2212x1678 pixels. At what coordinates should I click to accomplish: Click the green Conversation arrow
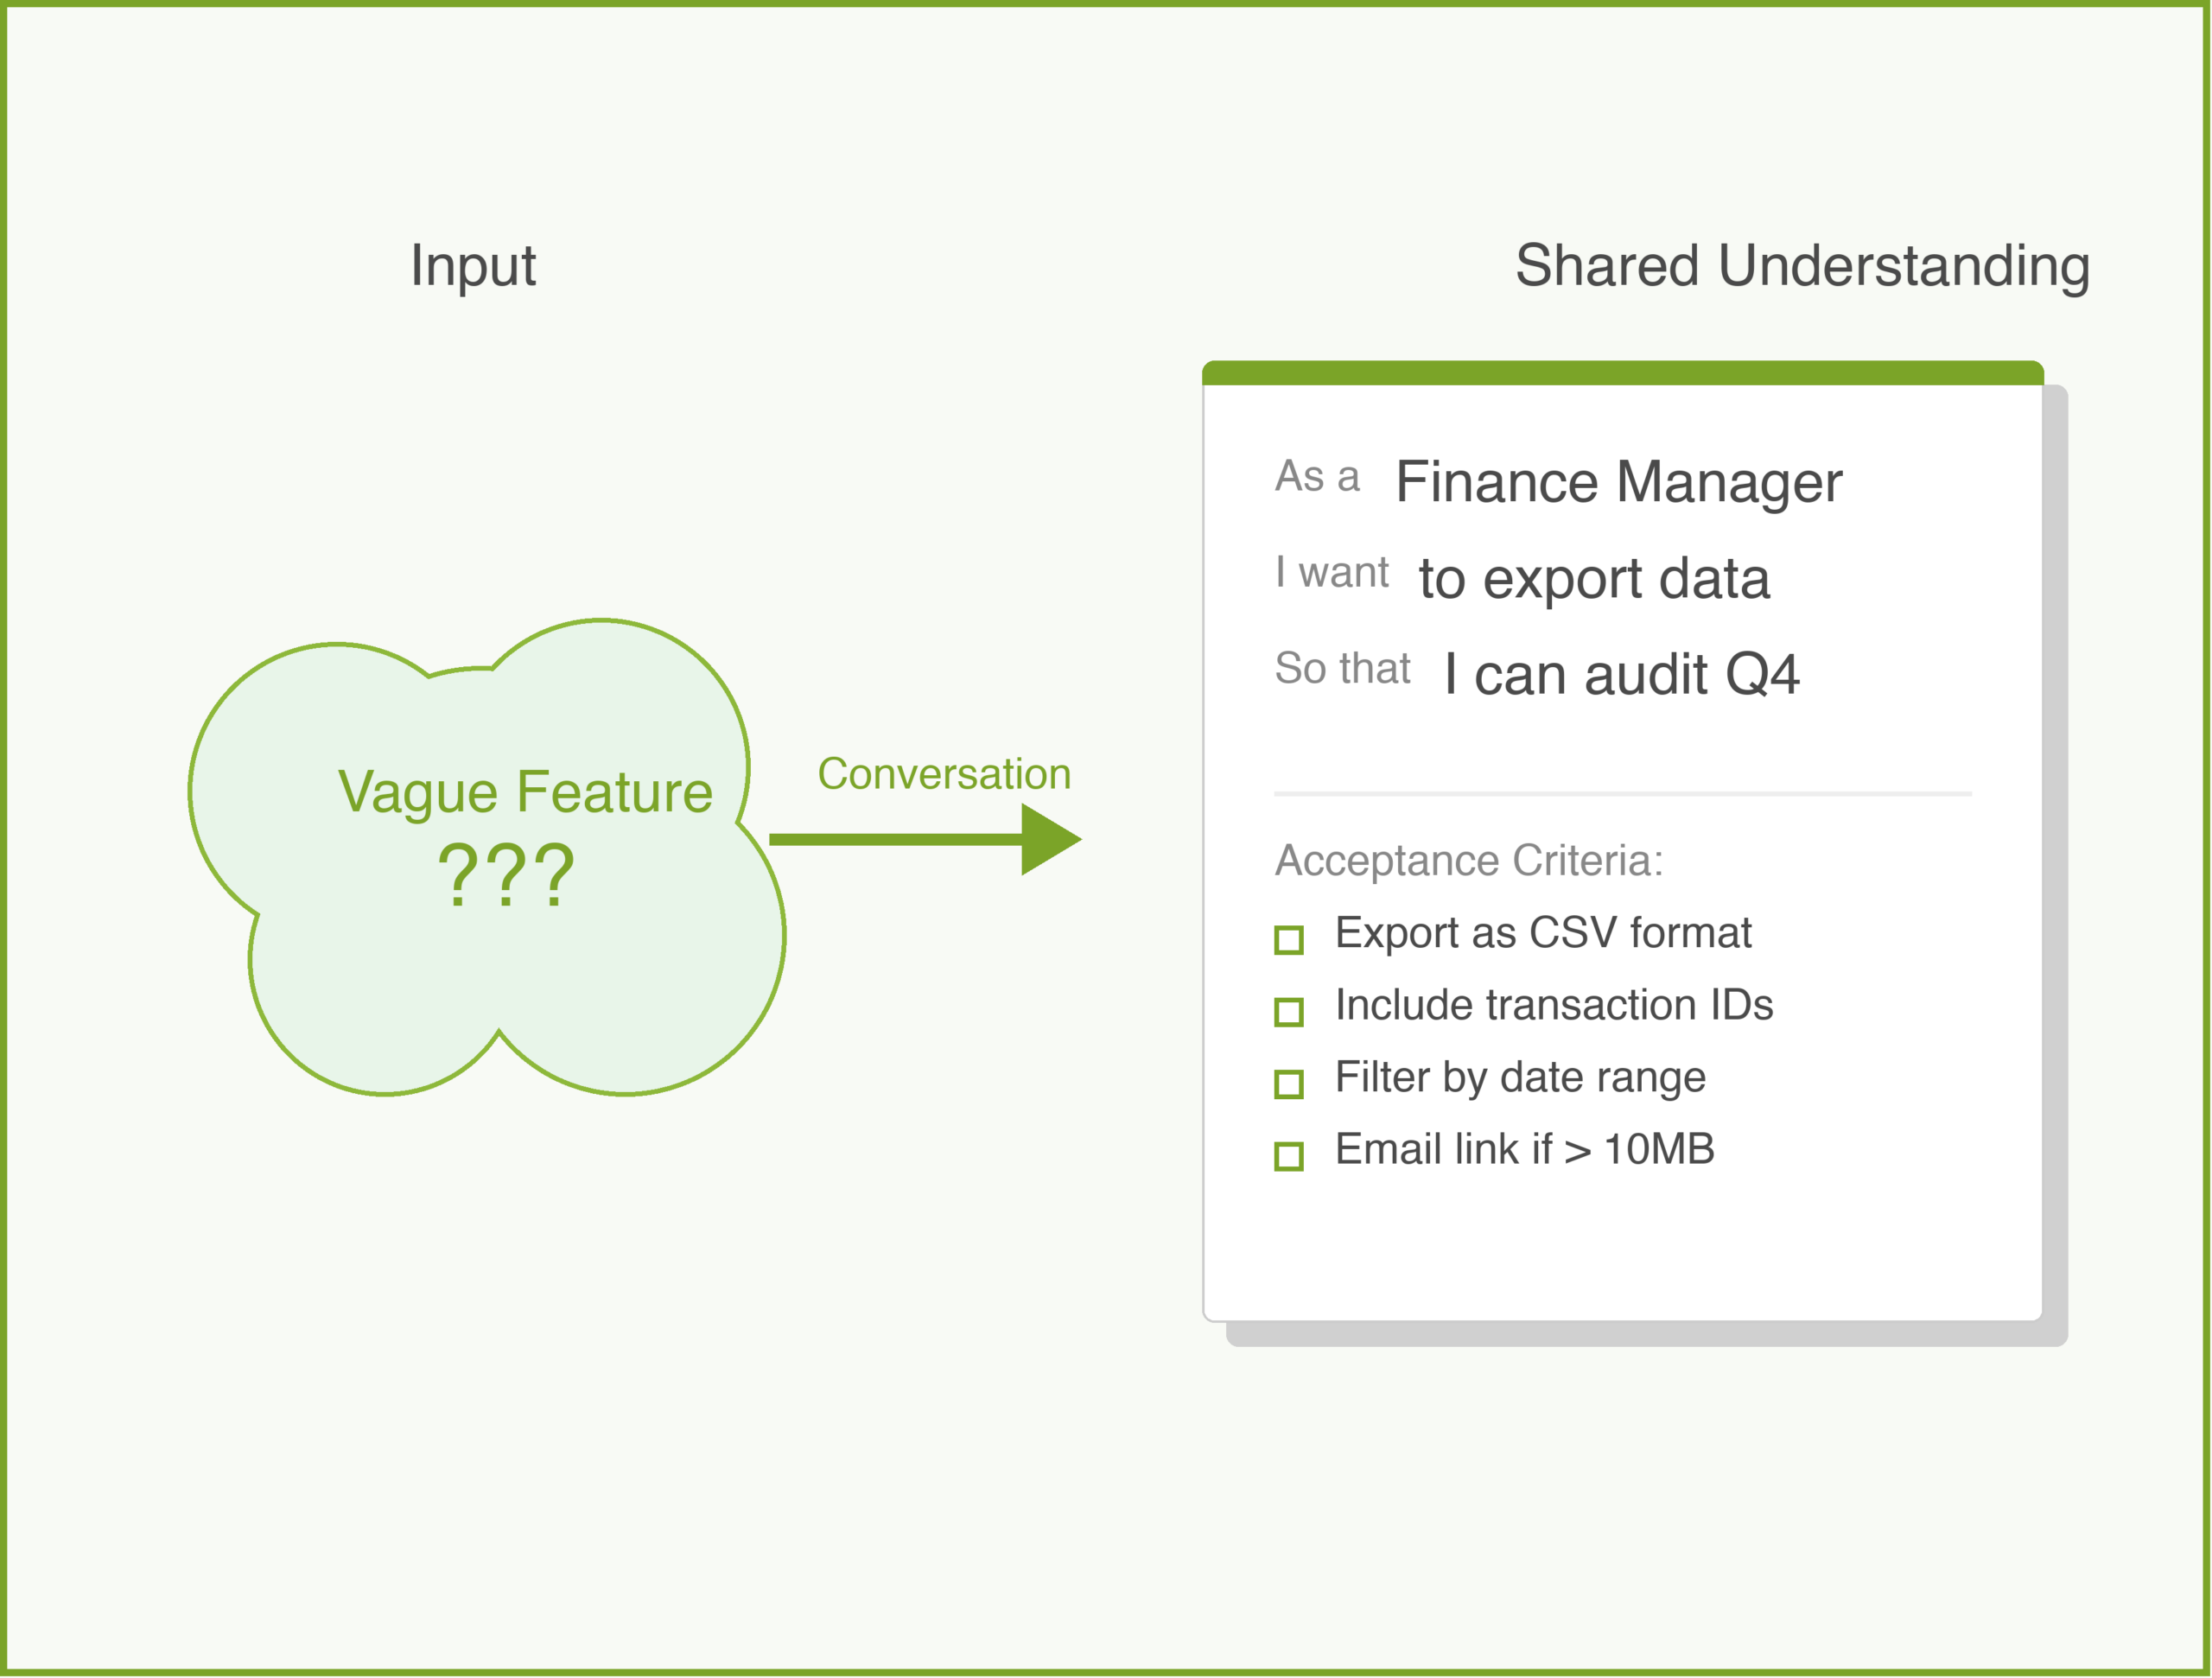[925, 839]
